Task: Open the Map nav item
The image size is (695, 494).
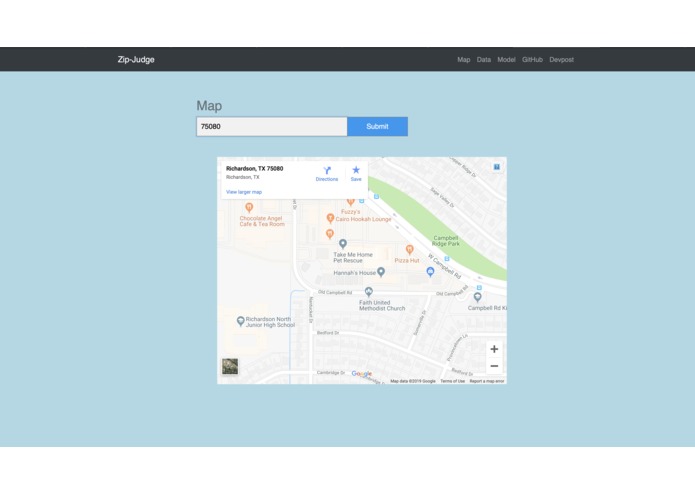Action: tap(464, 60)
